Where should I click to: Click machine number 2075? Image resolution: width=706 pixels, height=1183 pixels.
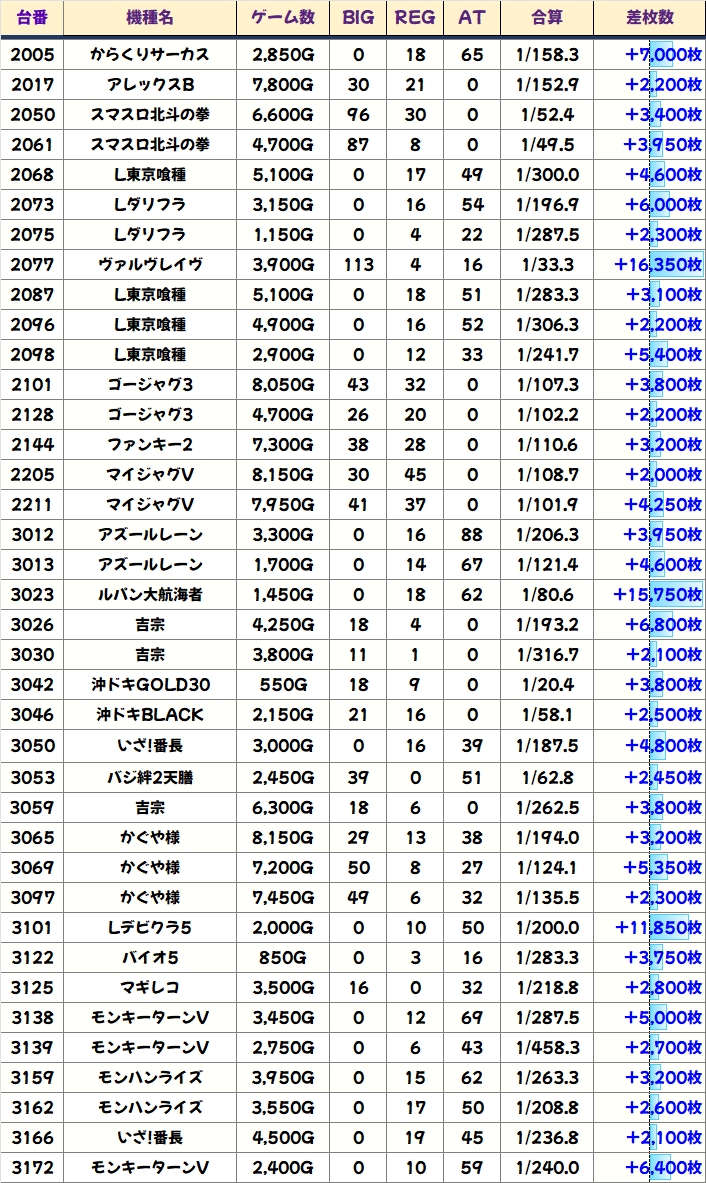pos(32,235)
